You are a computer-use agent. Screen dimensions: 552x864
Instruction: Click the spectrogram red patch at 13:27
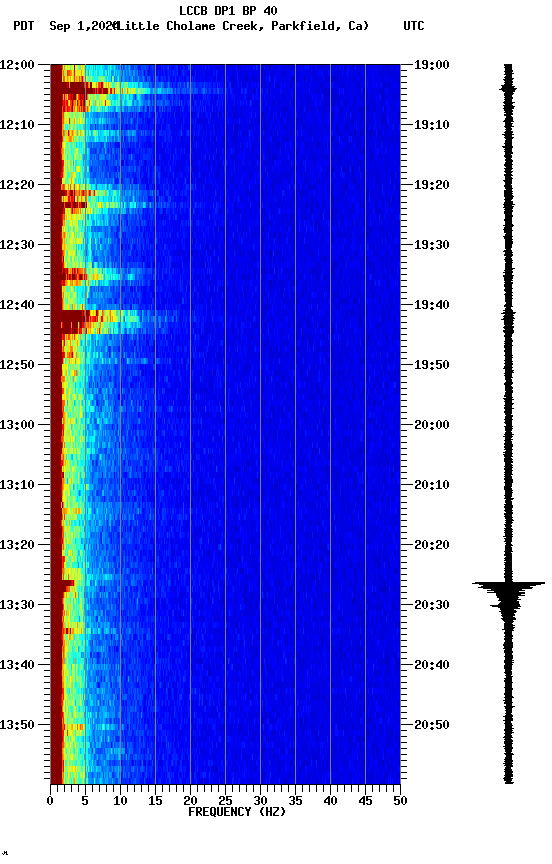(68, 585)
